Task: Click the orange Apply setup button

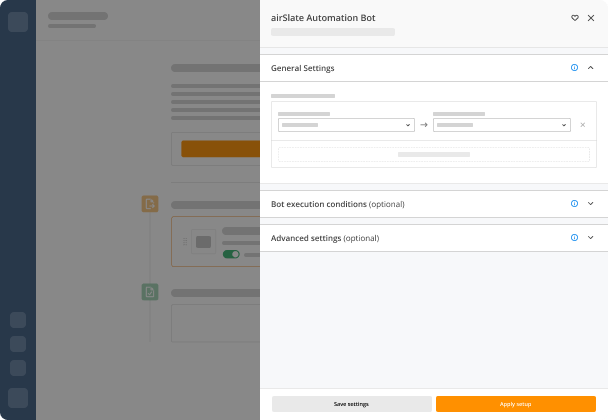Action: pos(516,404)
